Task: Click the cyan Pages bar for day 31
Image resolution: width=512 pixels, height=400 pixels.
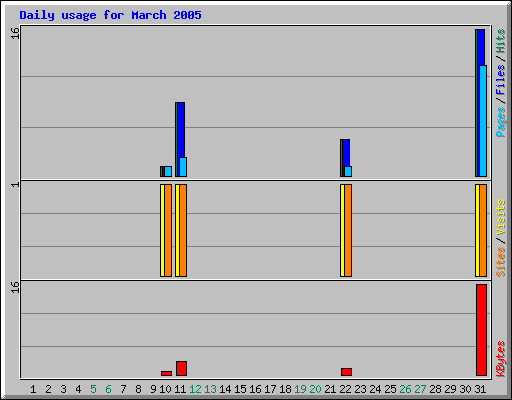Action: pos(483,121)
